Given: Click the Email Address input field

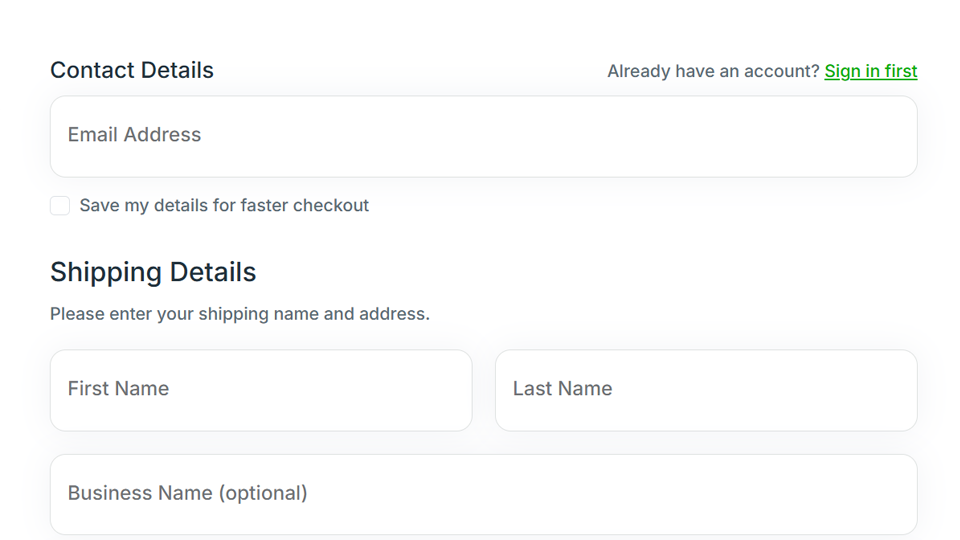Looking at the screenshot, I should 483,136.
